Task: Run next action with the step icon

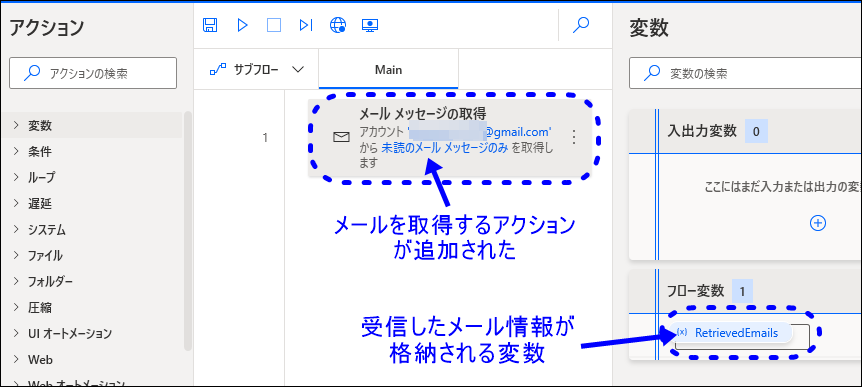Action: coord(306,25)
